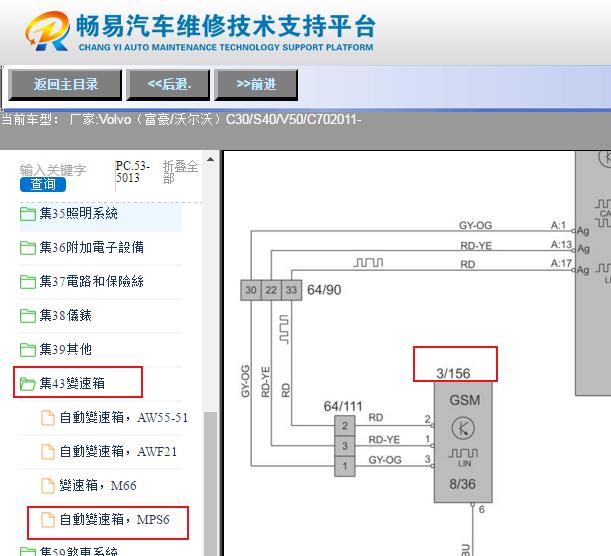Click the RD-YE label near GSM pin 1
Image resolution: width=611 pixels, height=556 pixels.
[x=384, y=440]
